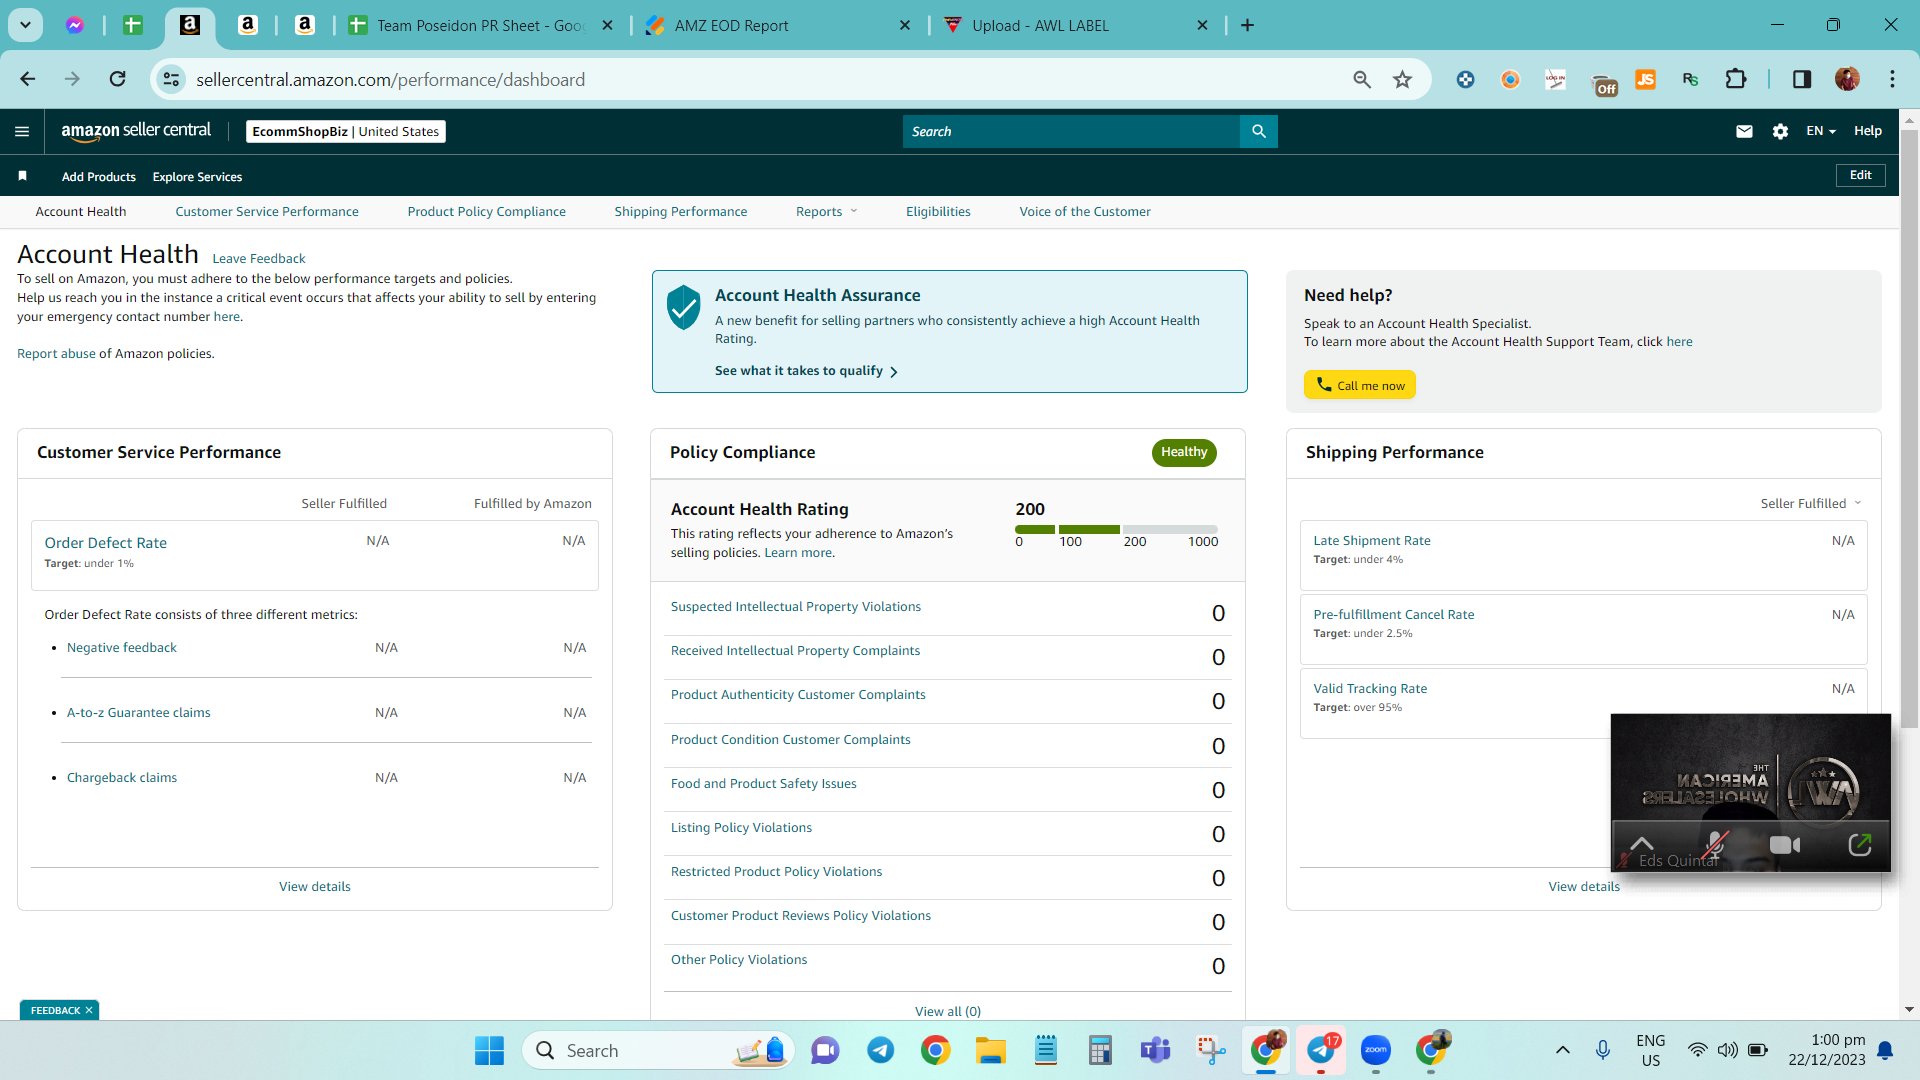The width and height of the screenshot is (1920, 1080).
Task: Open the Chrome three-dot menu
Action: pyautogui.click(x=1892, y=79)
